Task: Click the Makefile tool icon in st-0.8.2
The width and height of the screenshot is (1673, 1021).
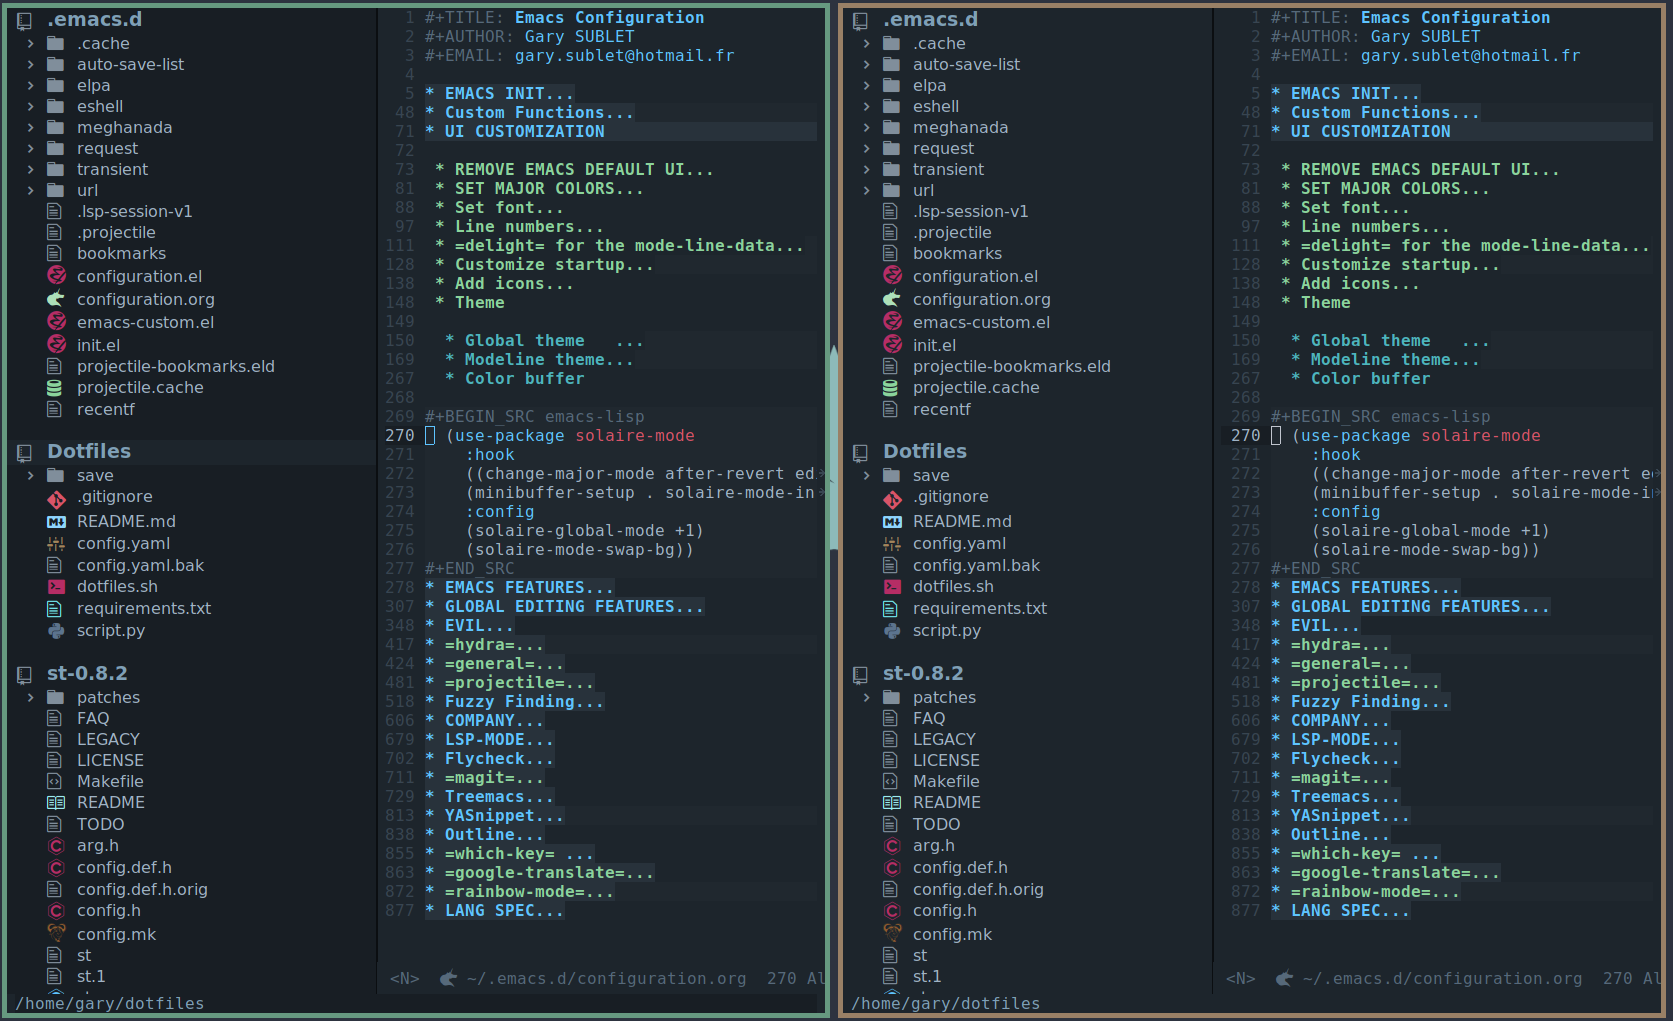Action: point(57,781)
